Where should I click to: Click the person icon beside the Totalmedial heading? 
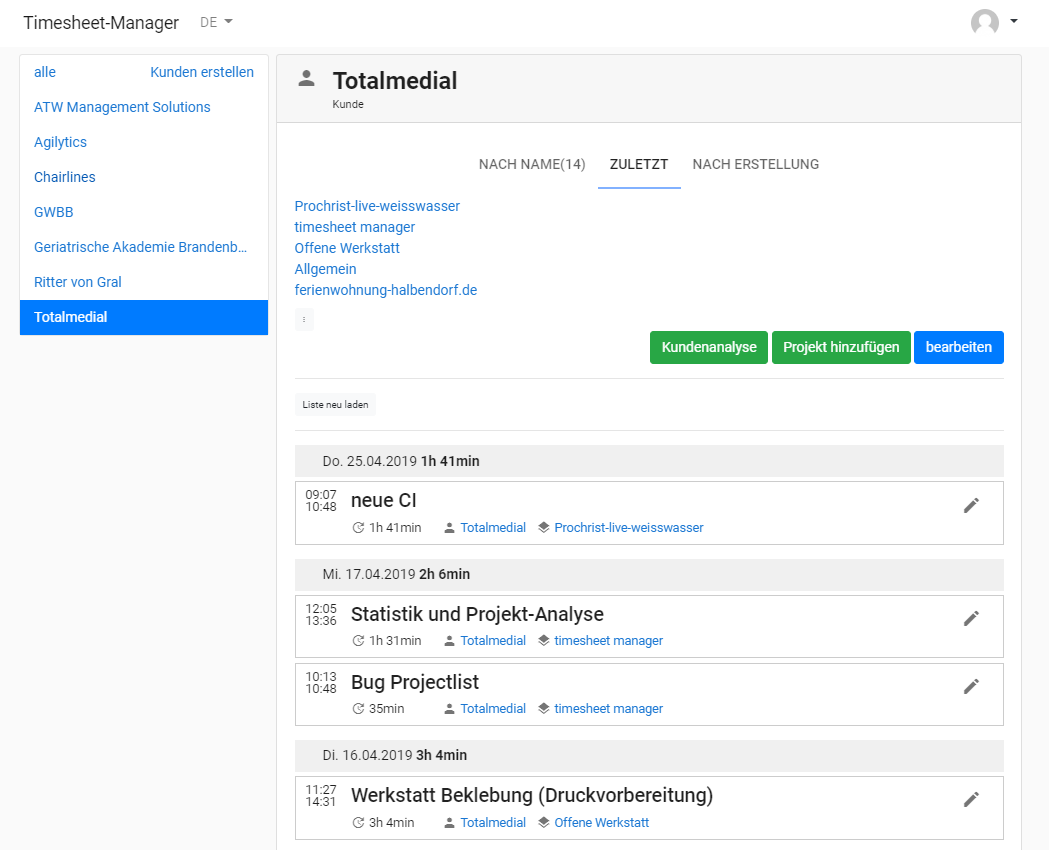306,79
